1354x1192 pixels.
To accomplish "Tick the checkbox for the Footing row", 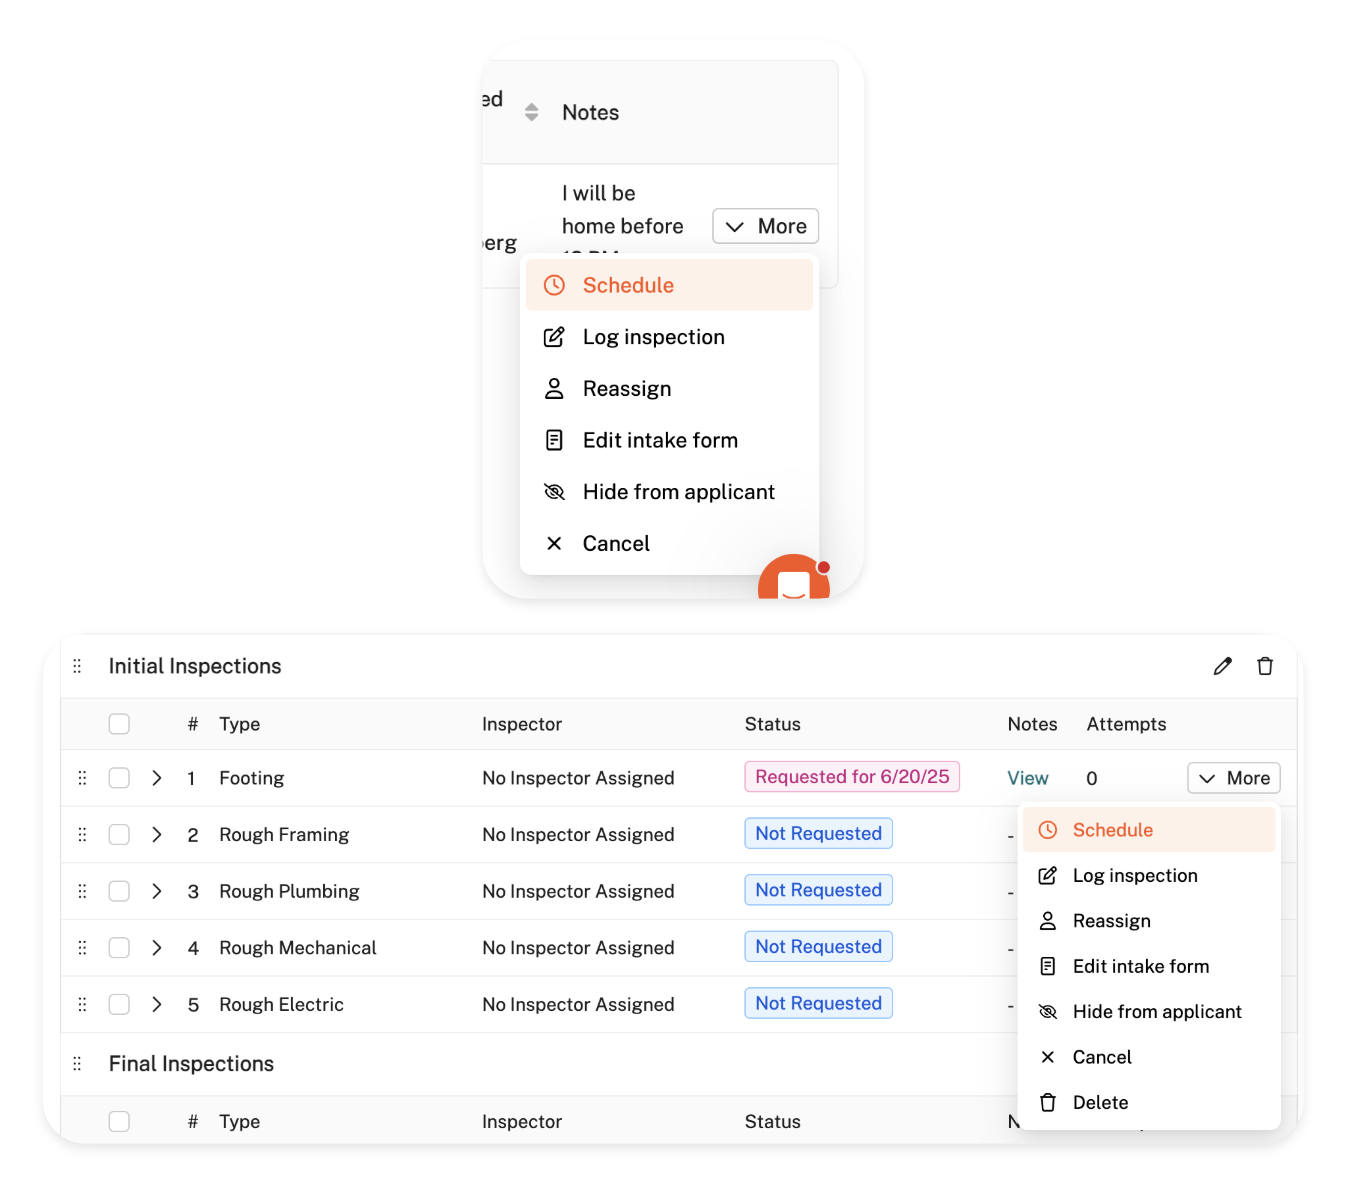I will [119, 778].
